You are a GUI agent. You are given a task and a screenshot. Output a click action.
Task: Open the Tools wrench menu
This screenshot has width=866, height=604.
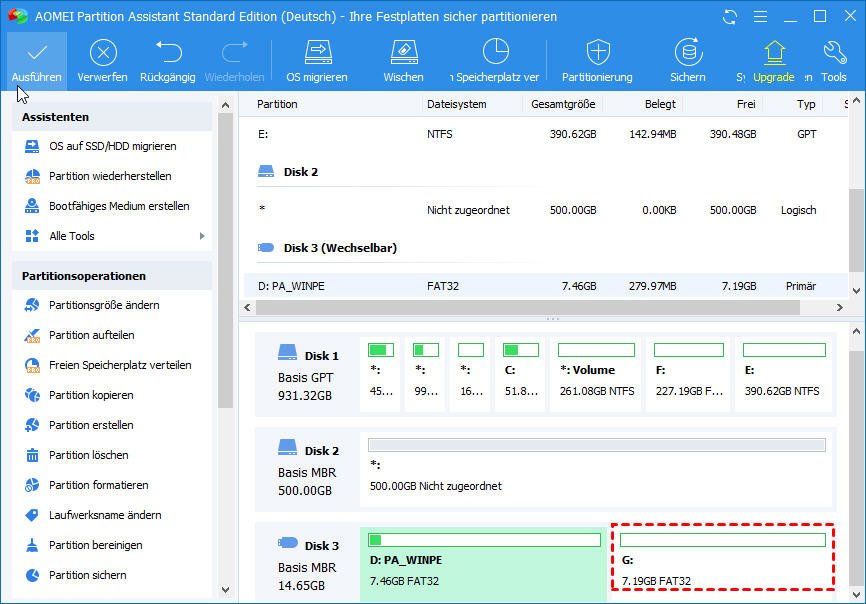834,53
